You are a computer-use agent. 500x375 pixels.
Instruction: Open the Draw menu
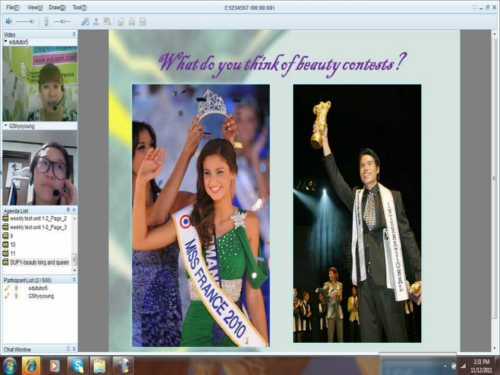[x=57, y=8]
